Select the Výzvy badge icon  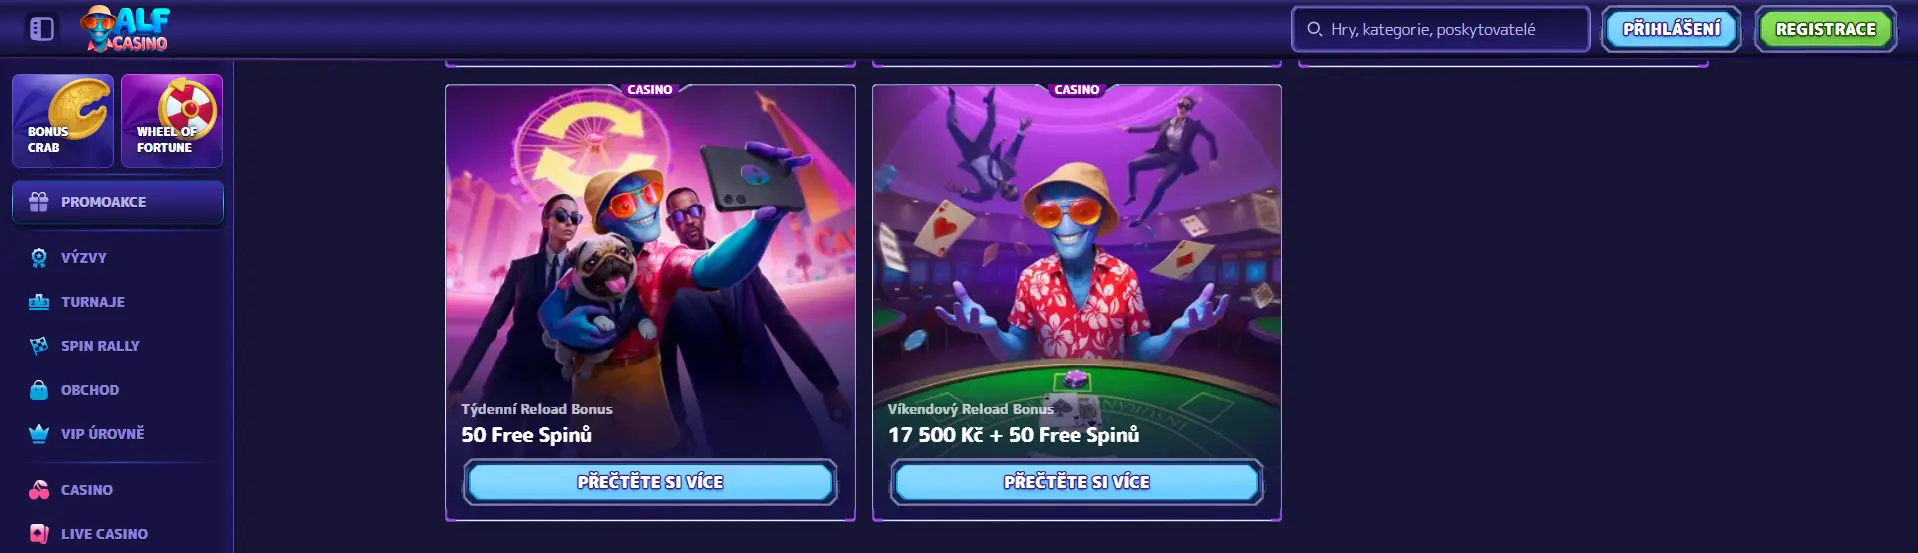(x=39, y=258)
